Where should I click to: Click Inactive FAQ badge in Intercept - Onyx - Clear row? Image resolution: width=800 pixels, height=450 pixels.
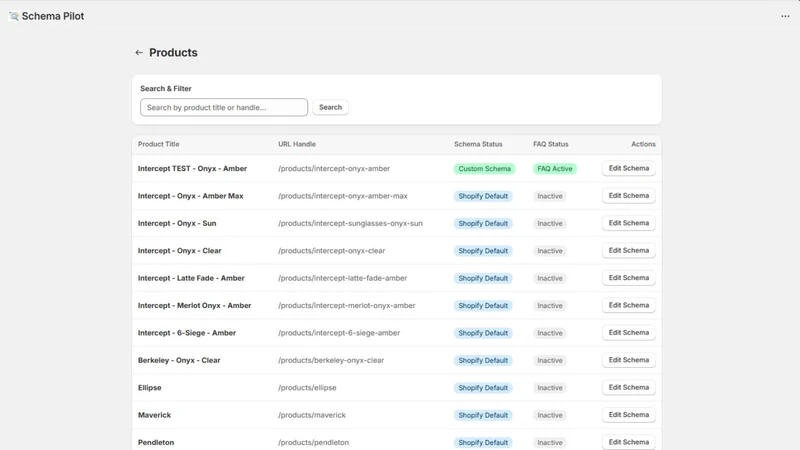coord(549,251)
